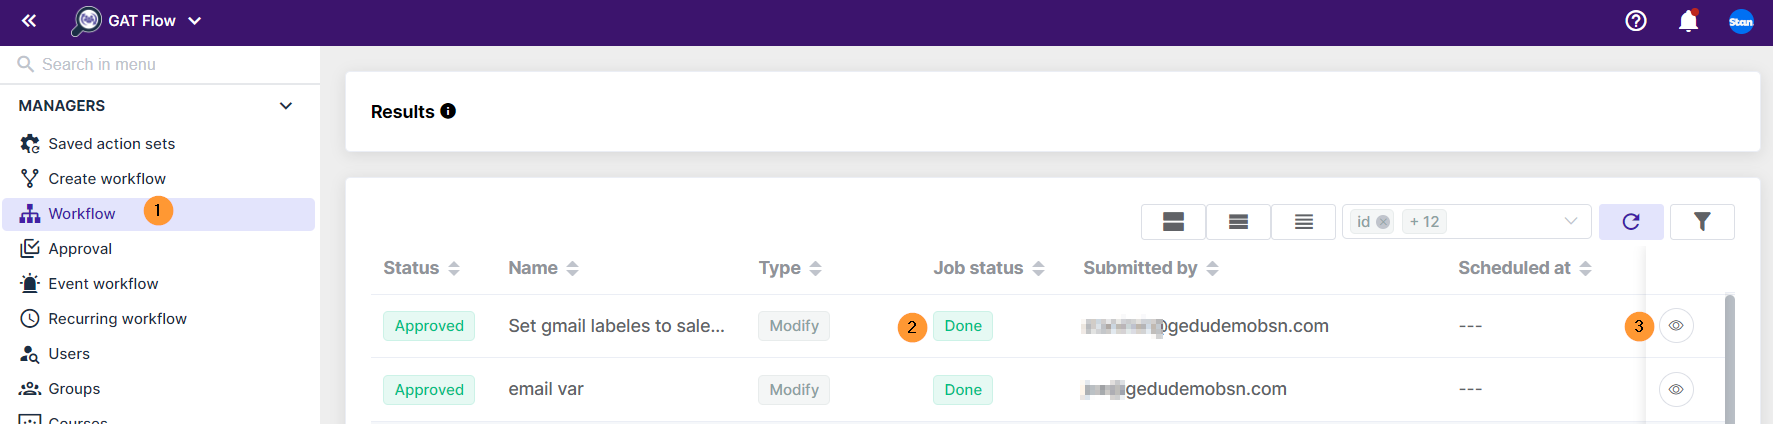Open the help question-mark icon
Viewport: 1773px width, 424px height.
tap(1636, 21)
